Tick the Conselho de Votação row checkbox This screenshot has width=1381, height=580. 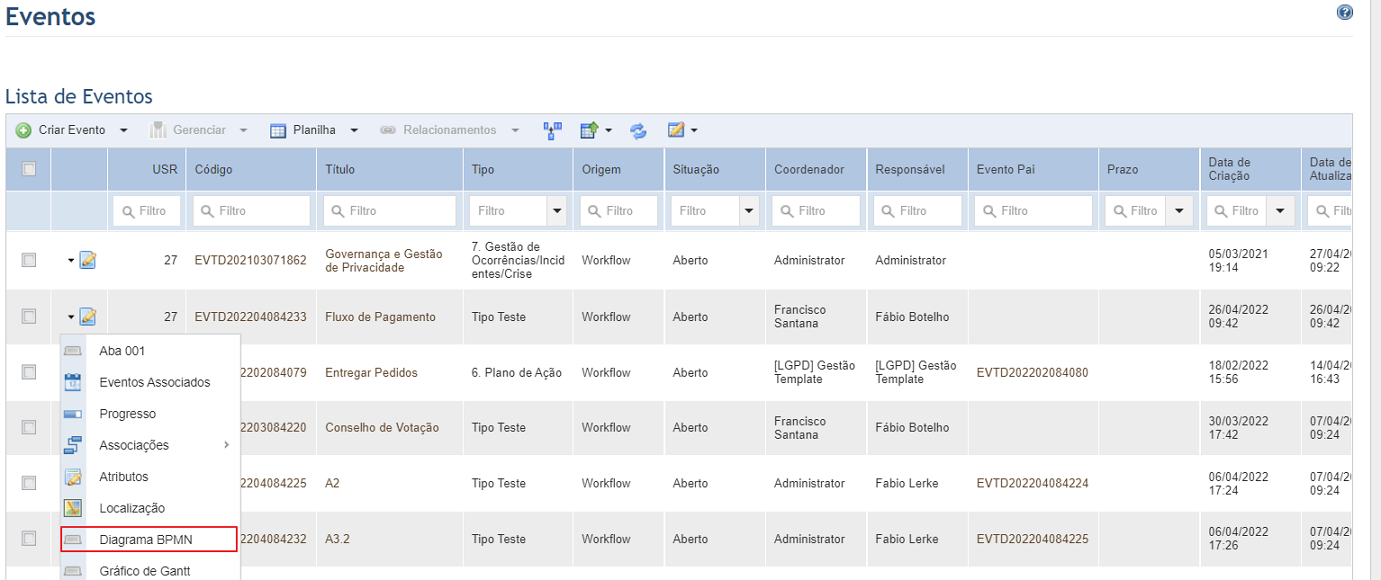pyautogui.click(x=29, y=427)
